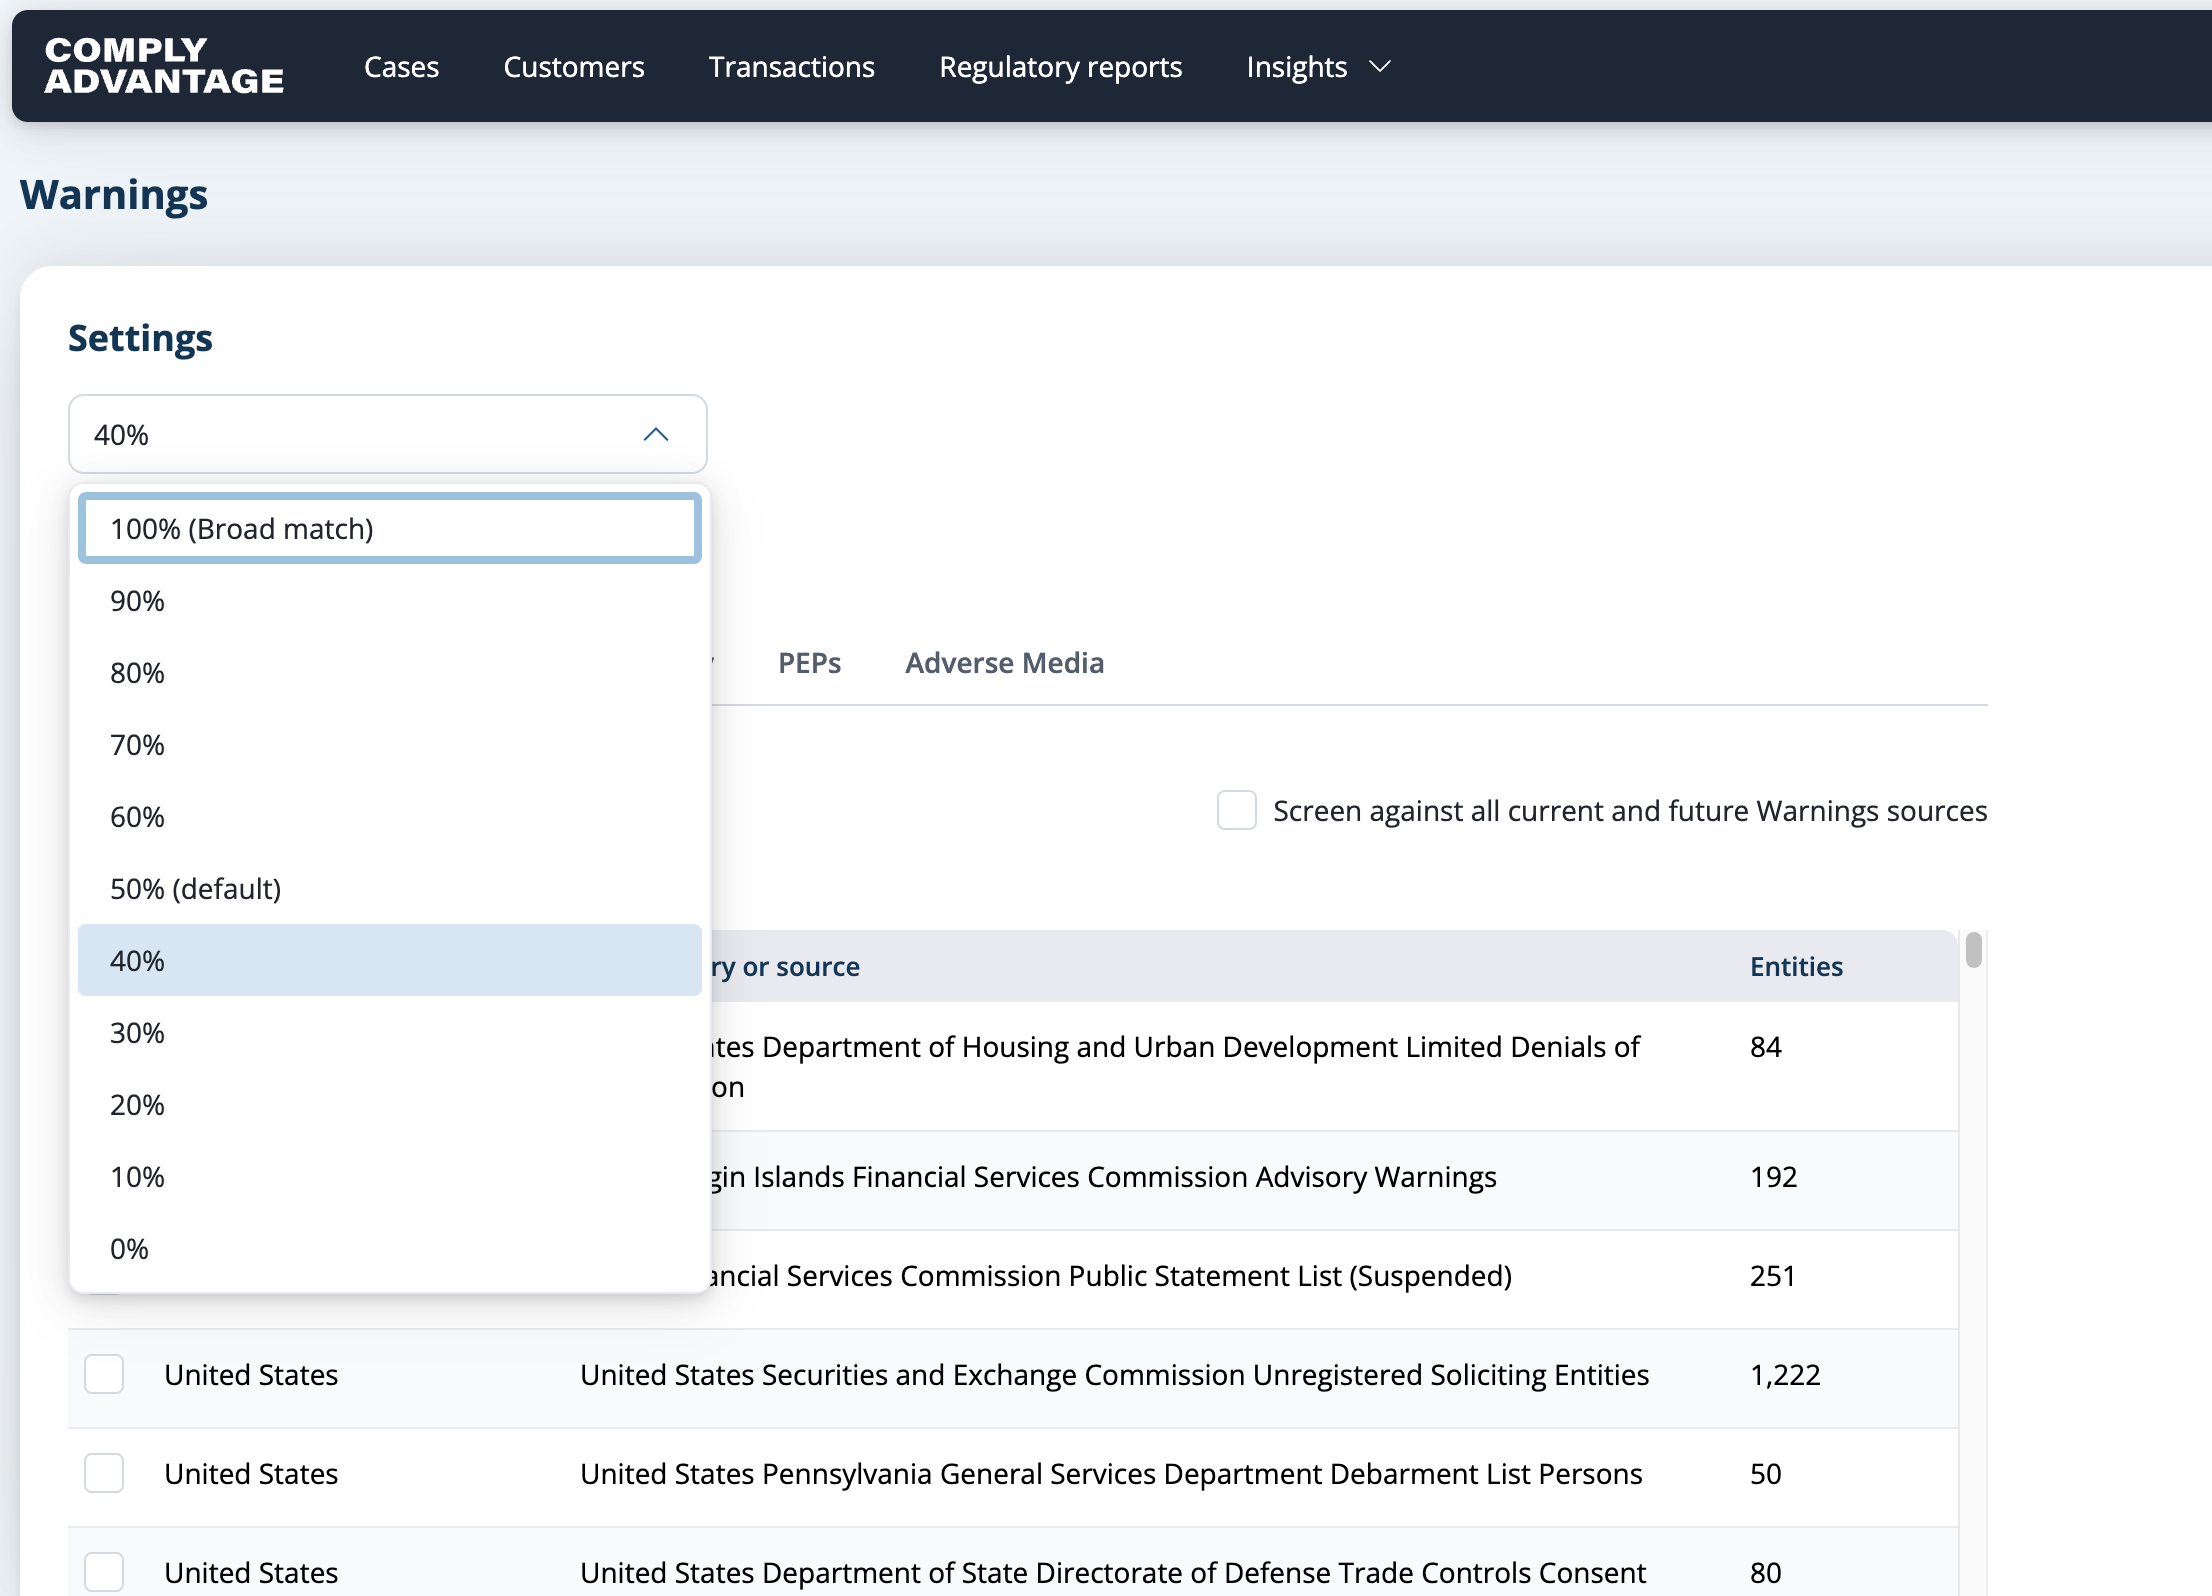Choose 30% from the dropdown
This screenshot has width=2212, height=1596.
tap(390, 1033)
